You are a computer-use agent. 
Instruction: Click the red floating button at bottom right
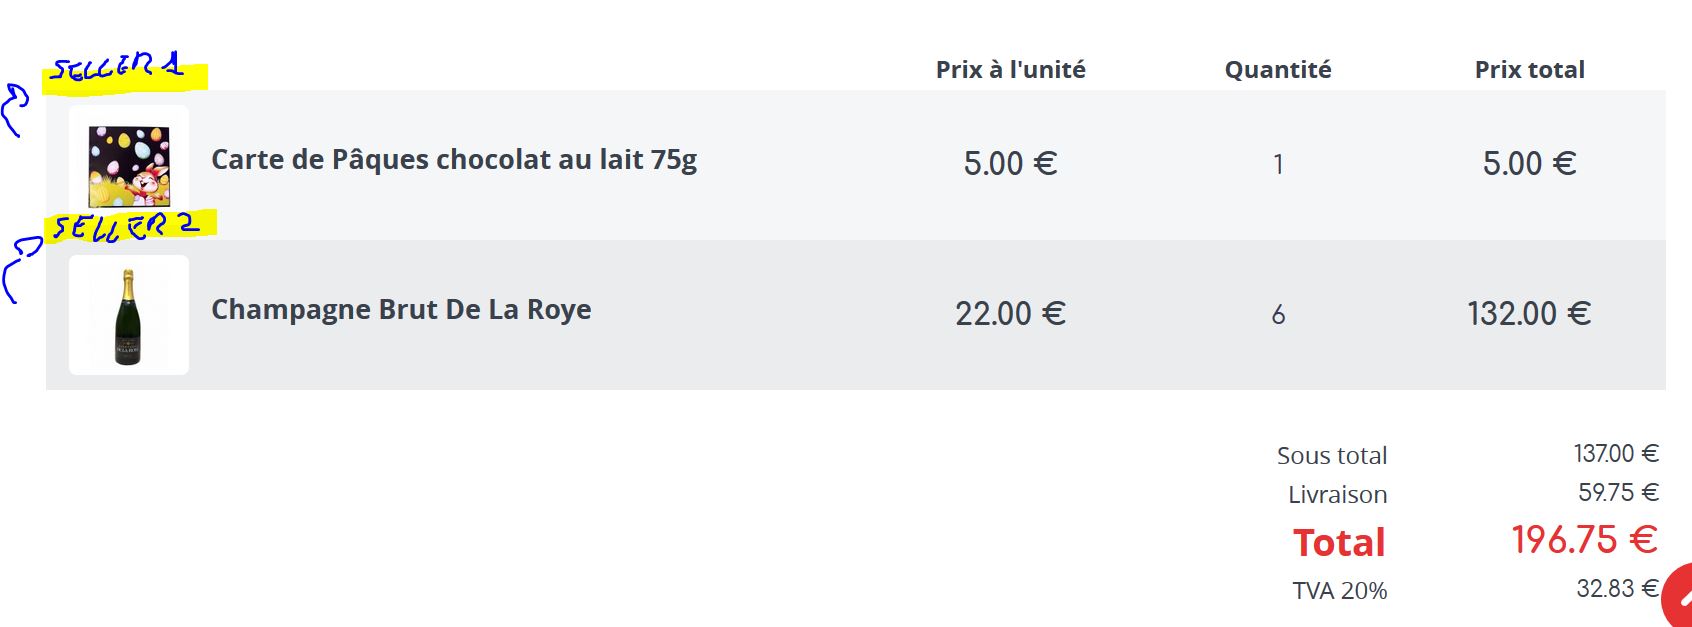click(1679, 599)
